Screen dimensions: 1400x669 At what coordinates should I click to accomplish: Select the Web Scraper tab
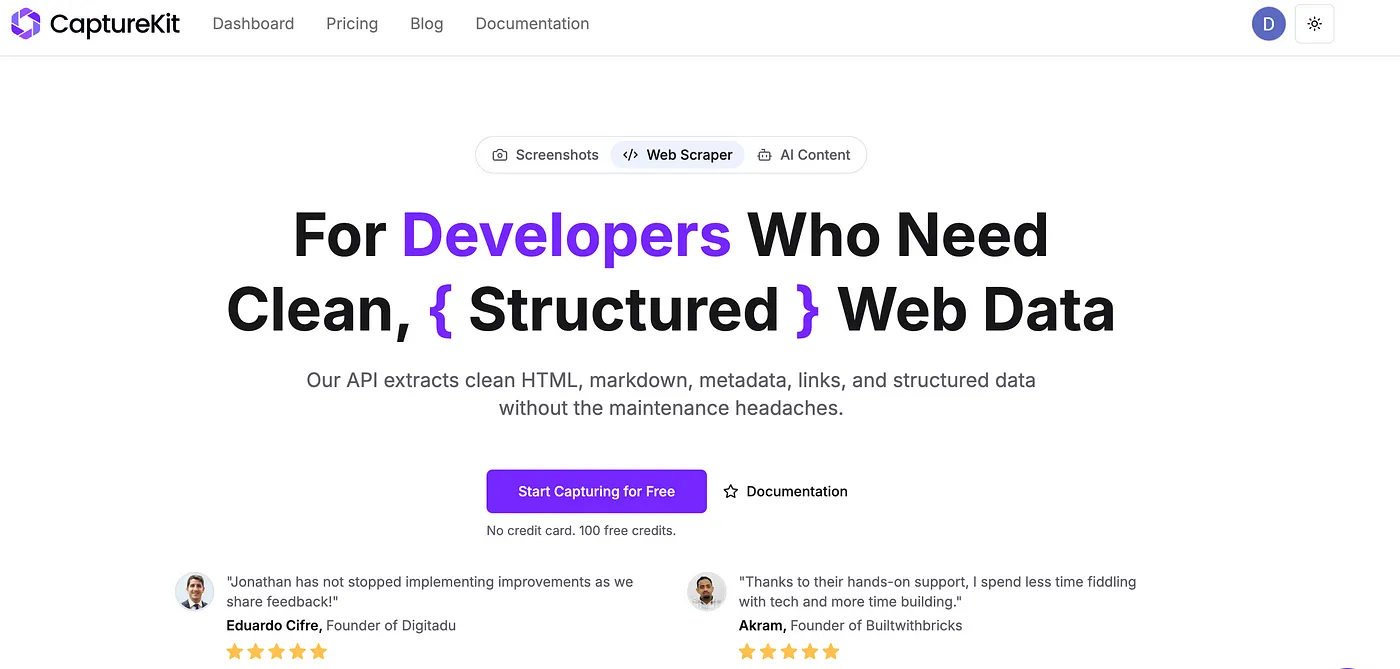pyautogui.click(x=678, y=155)
